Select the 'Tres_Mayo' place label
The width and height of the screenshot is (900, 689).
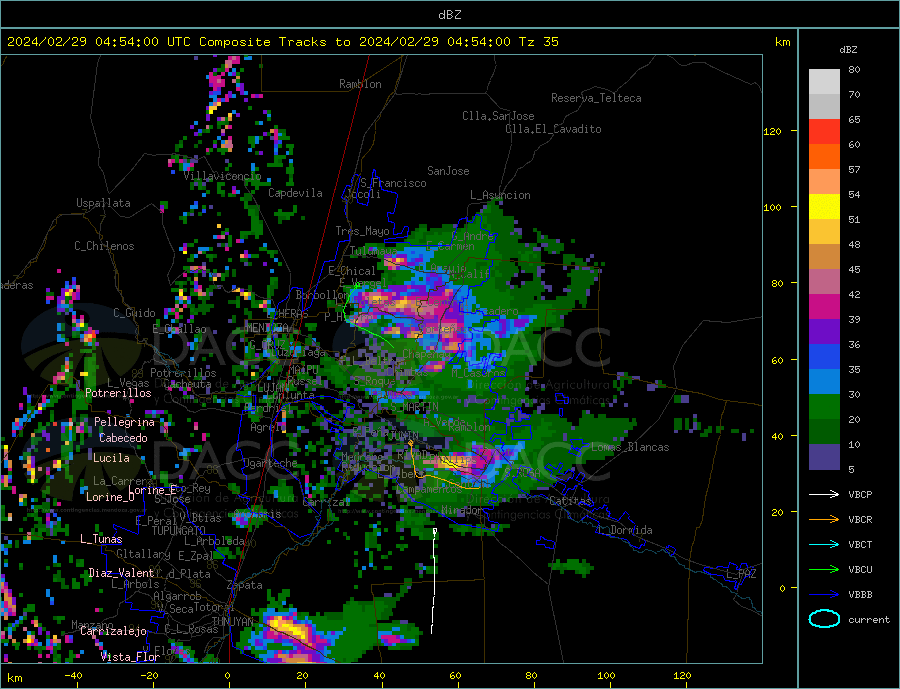[362, 231]
